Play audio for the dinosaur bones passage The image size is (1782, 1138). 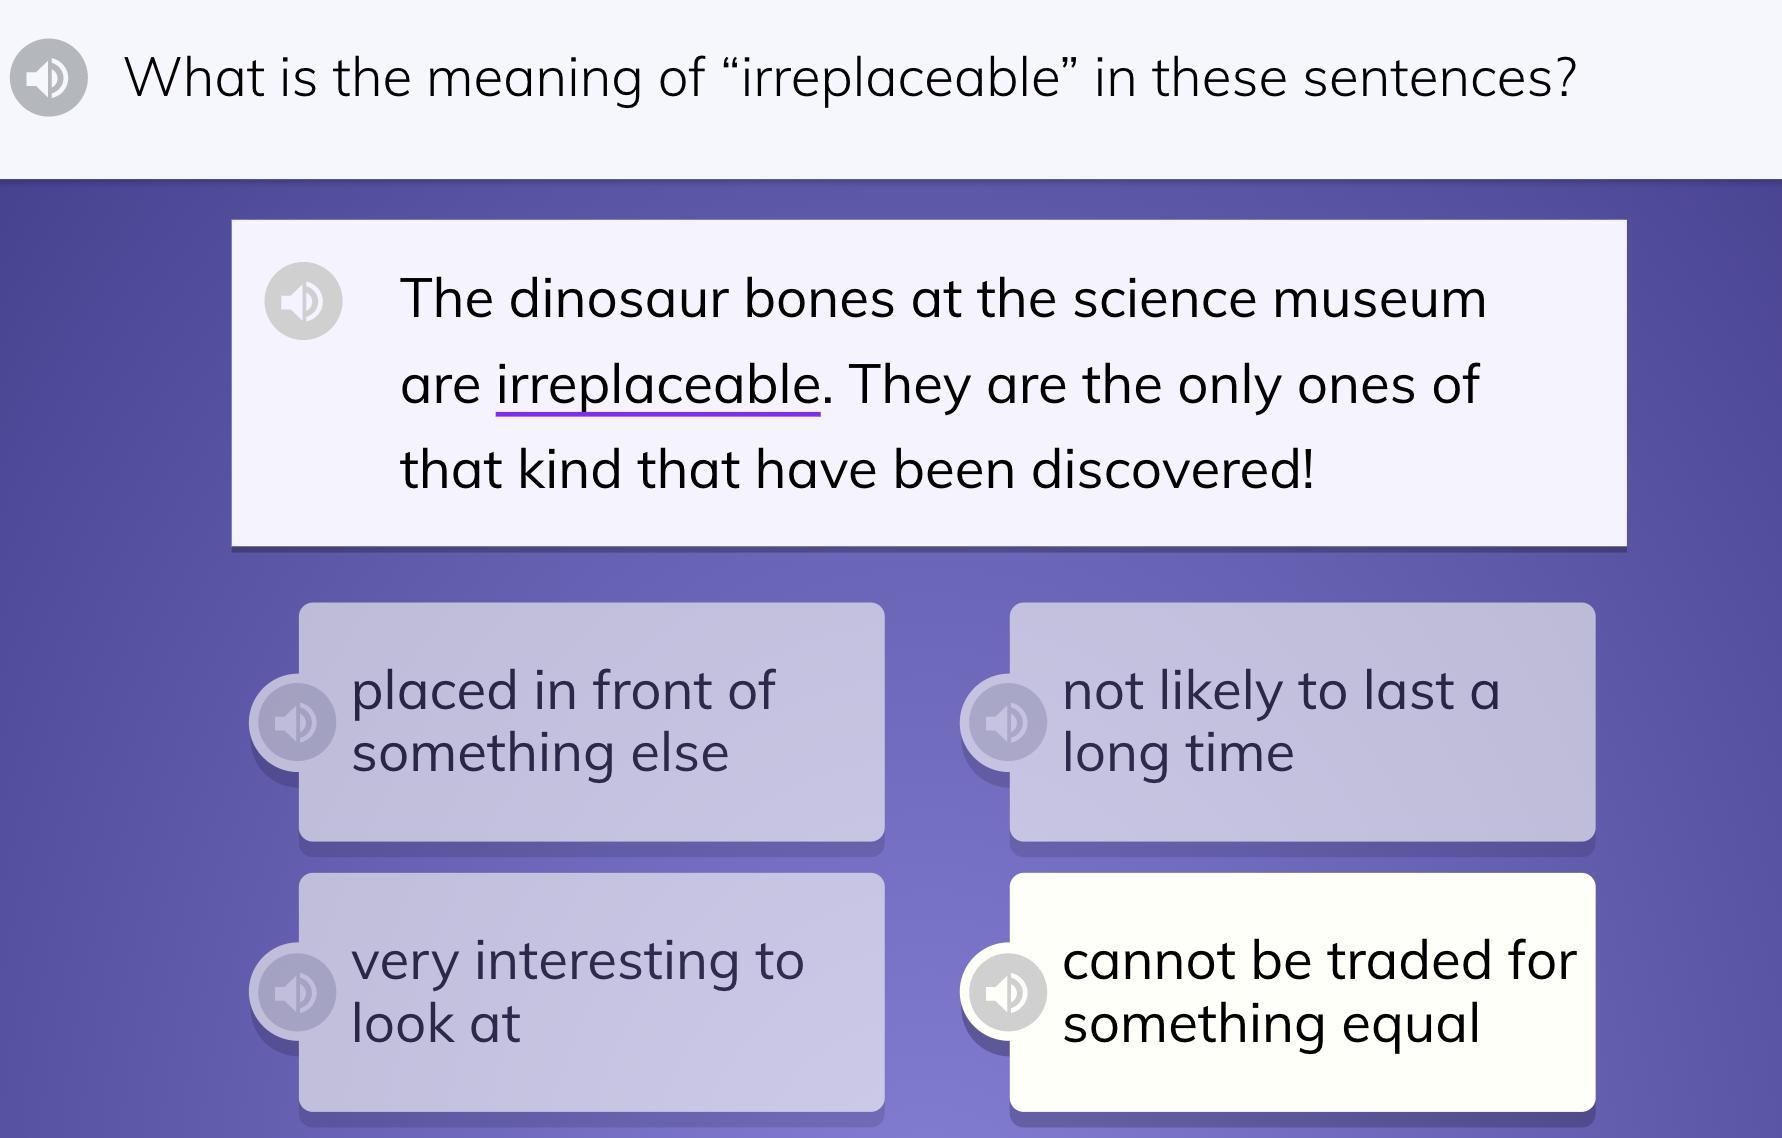303,300
